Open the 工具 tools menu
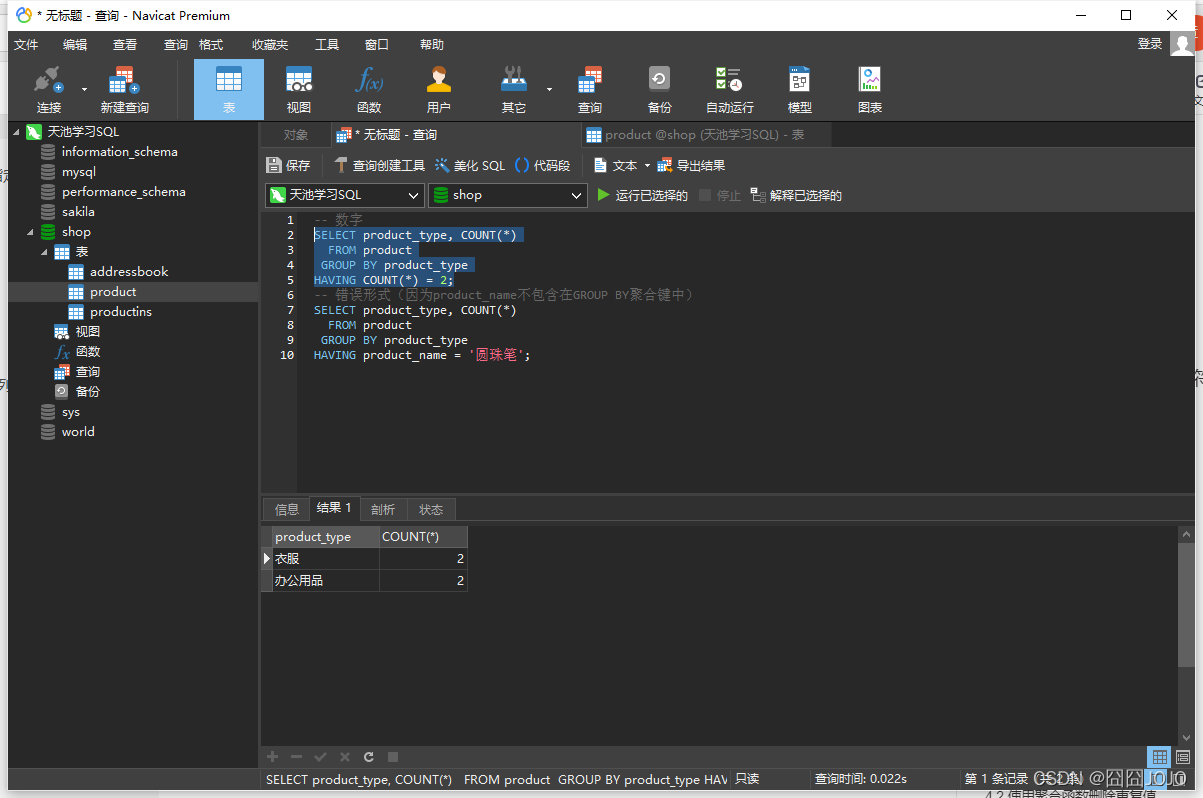The image size is (1203, 798). (327, 45)
